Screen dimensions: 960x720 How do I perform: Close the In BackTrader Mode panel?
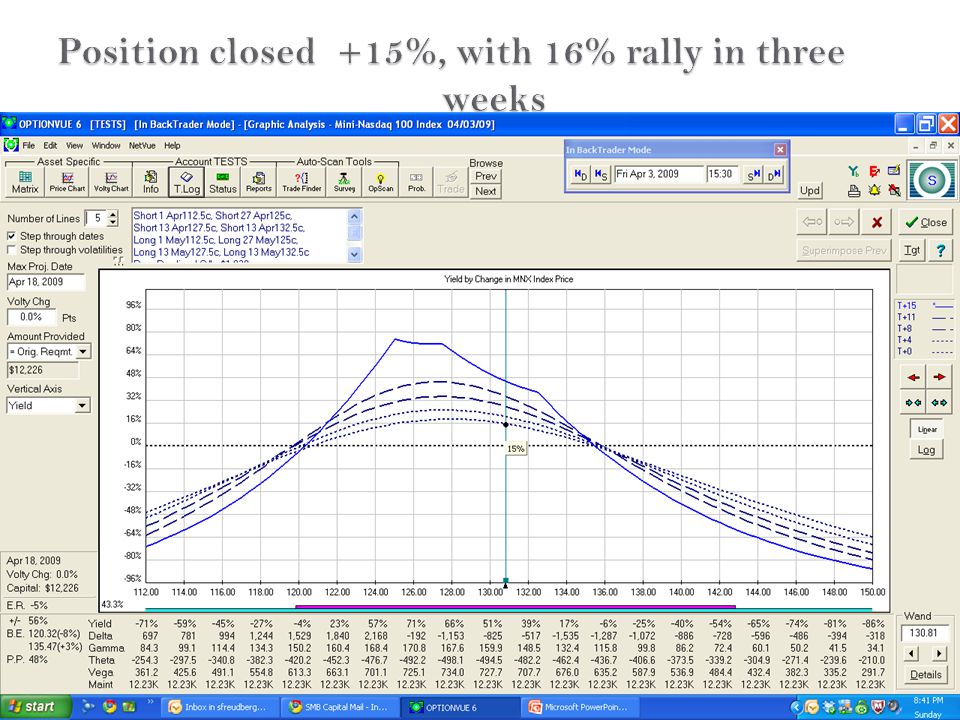[x=780, y=149]
